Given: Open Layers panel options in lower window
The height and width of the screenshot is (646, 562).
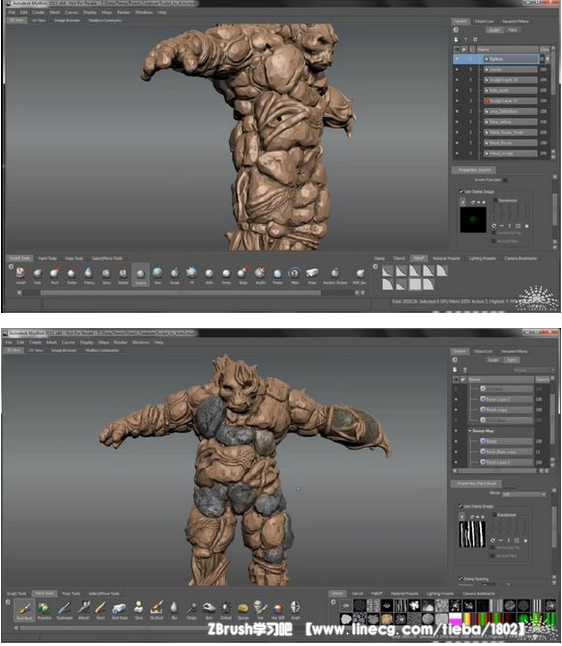Looking at the screenshot, I should click(x=455, y=360).
